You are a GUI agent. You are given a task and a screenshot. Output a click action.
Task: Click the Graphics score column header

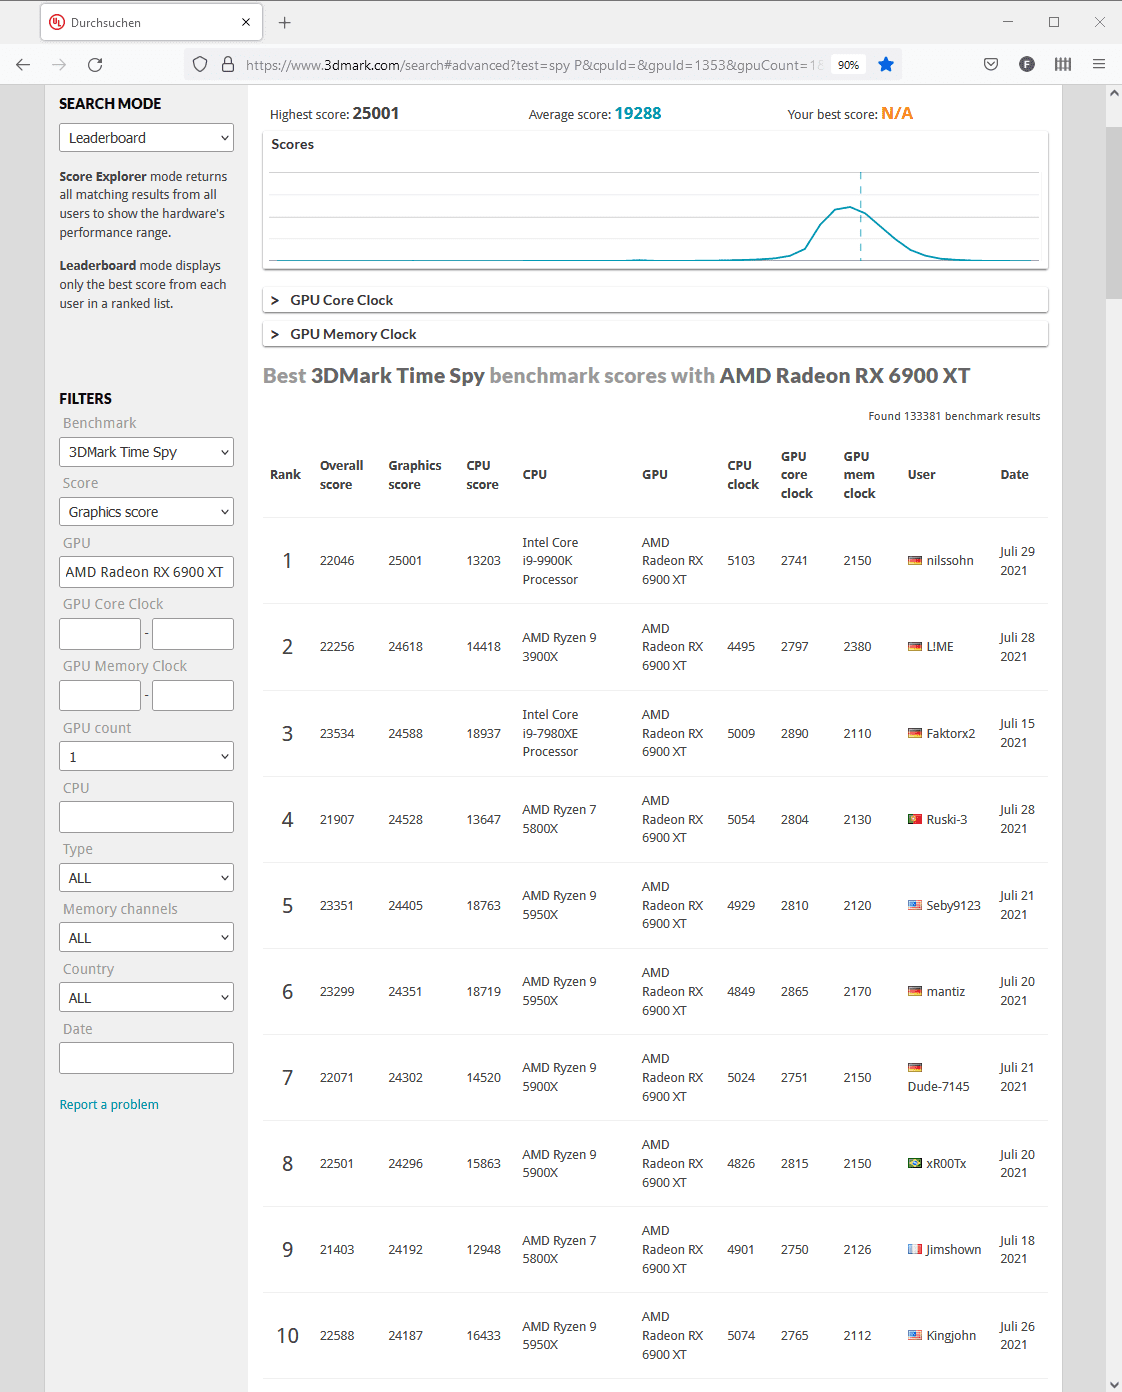(x=415, y=475)
